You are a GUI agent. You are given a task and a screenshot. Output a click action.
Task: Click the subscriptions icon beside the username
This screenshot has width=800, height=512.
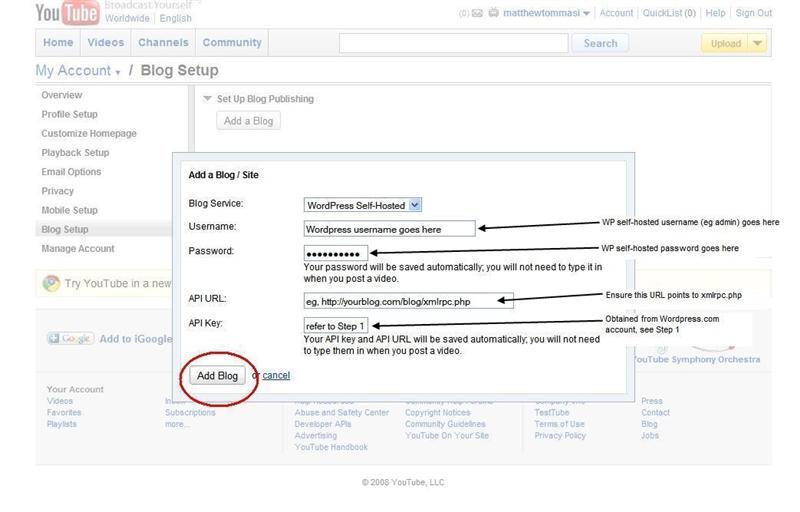coord(493,14)
